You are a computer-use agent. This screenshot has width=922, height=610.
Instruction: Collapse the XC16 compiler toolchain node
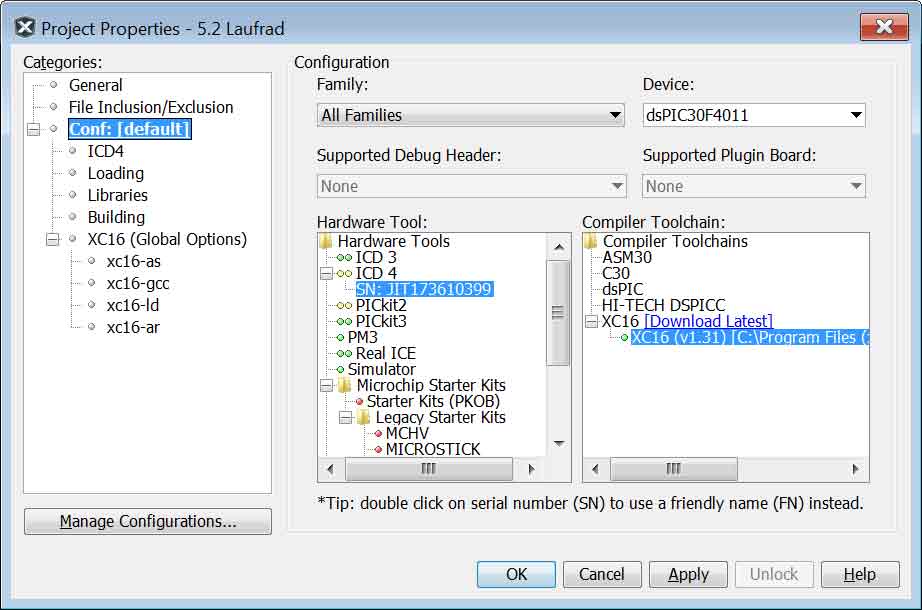(592, 322)
